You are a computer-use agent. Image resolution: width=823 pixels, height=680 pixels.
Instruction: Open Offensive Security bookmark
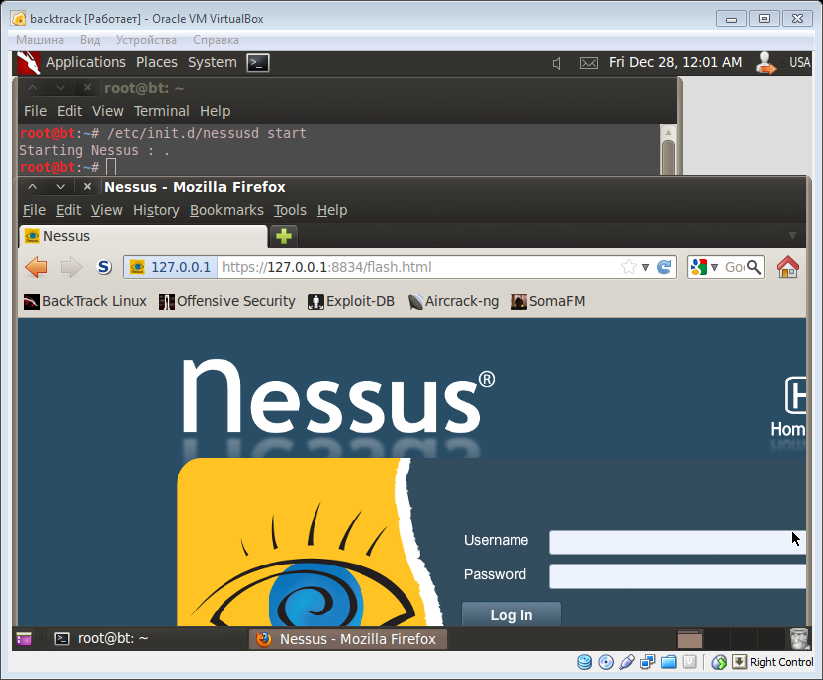coord(227,301)
